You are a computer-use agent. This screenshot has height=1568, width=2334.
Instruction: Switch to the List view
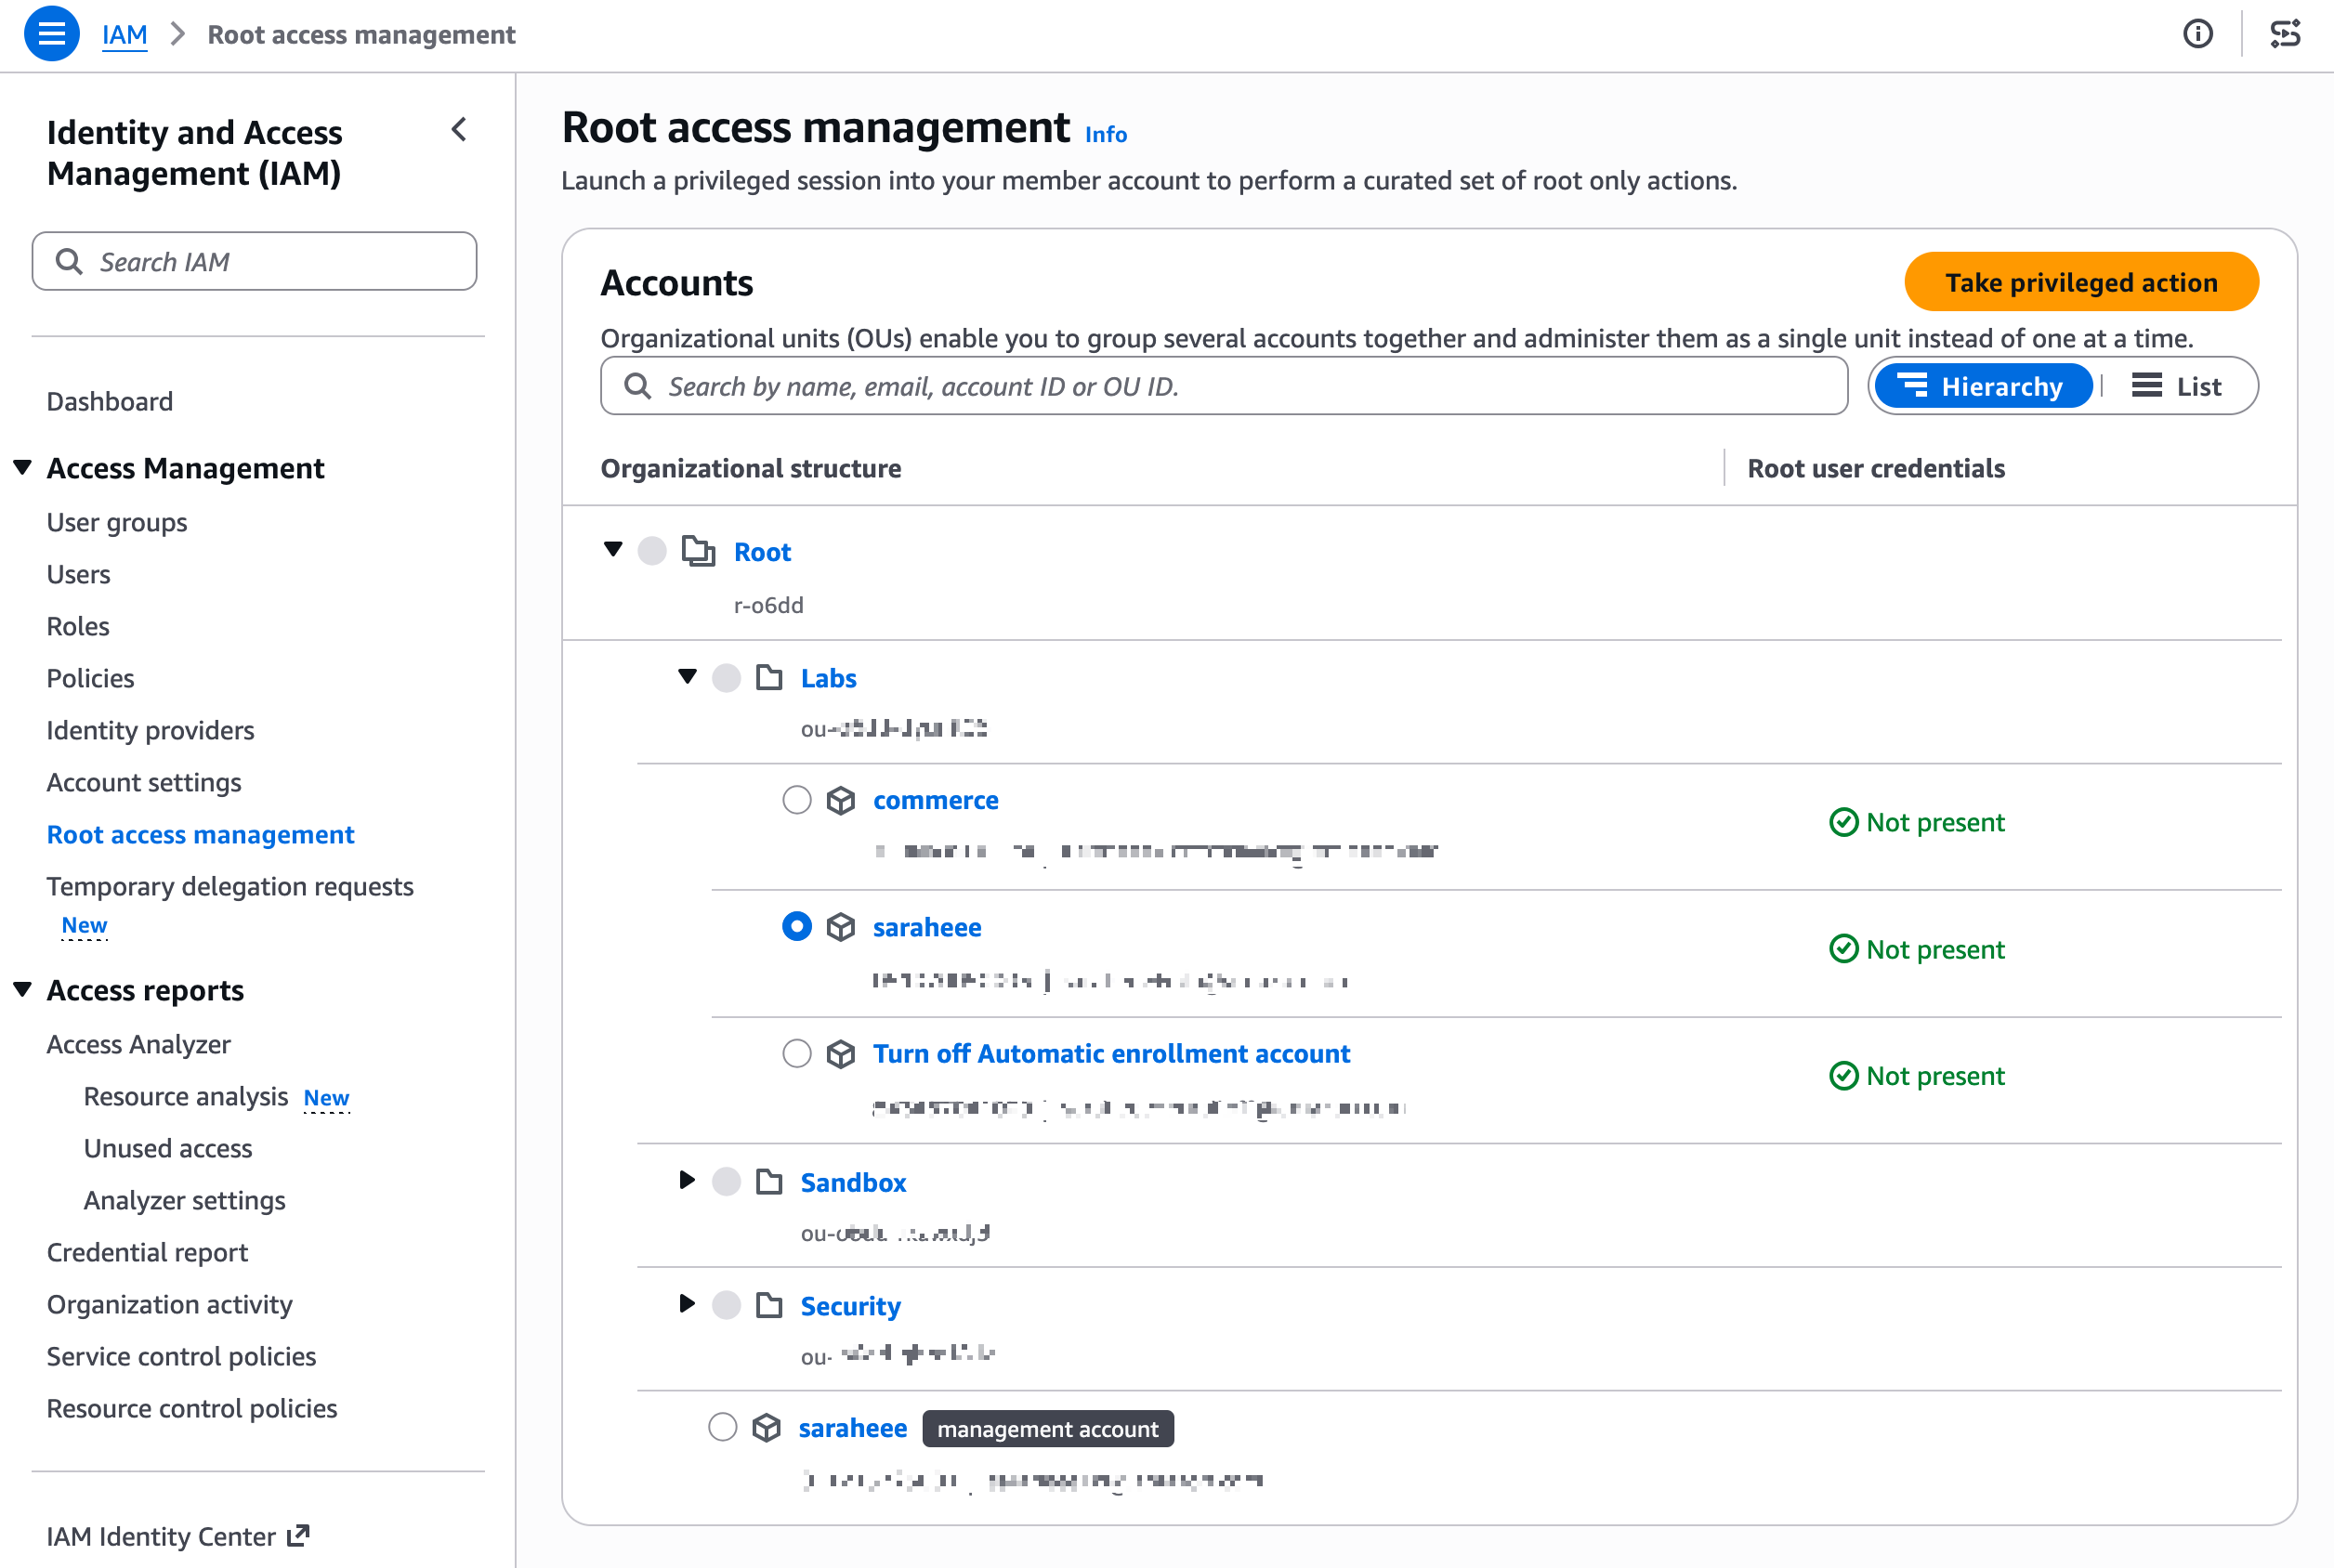(2177, 386)
